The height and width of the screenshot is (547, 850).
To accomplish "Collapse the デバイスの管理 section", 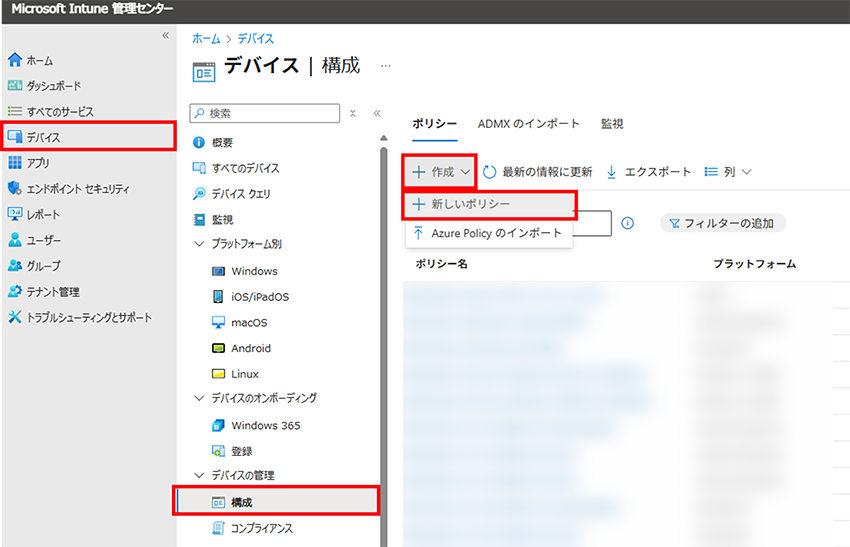I will [x=199, y=475].
